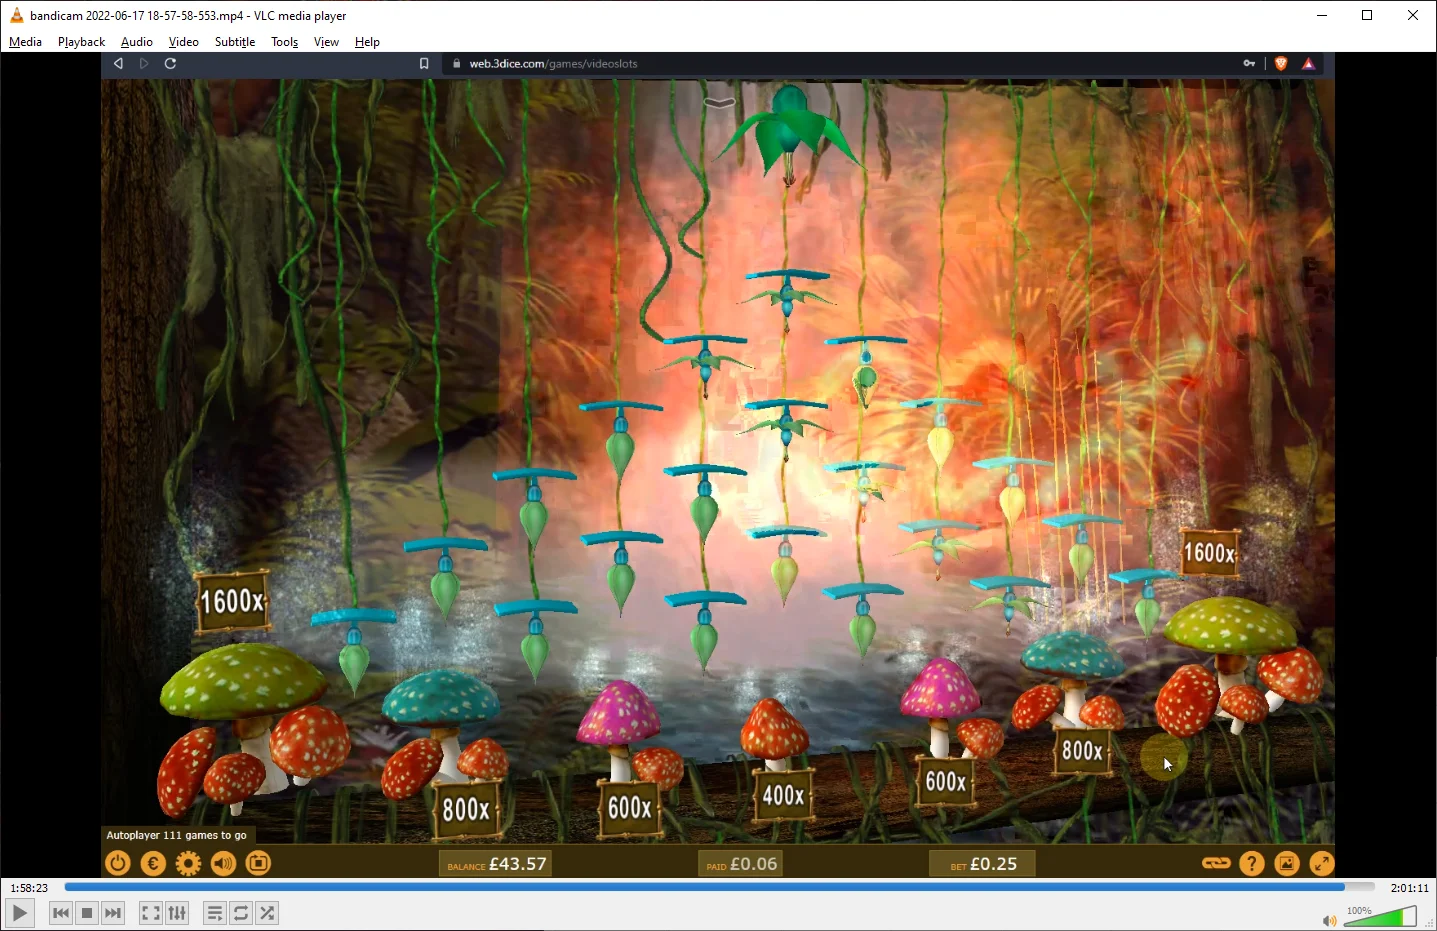
Task: Click the browser bookmark icon
Action: coord(424,63)
